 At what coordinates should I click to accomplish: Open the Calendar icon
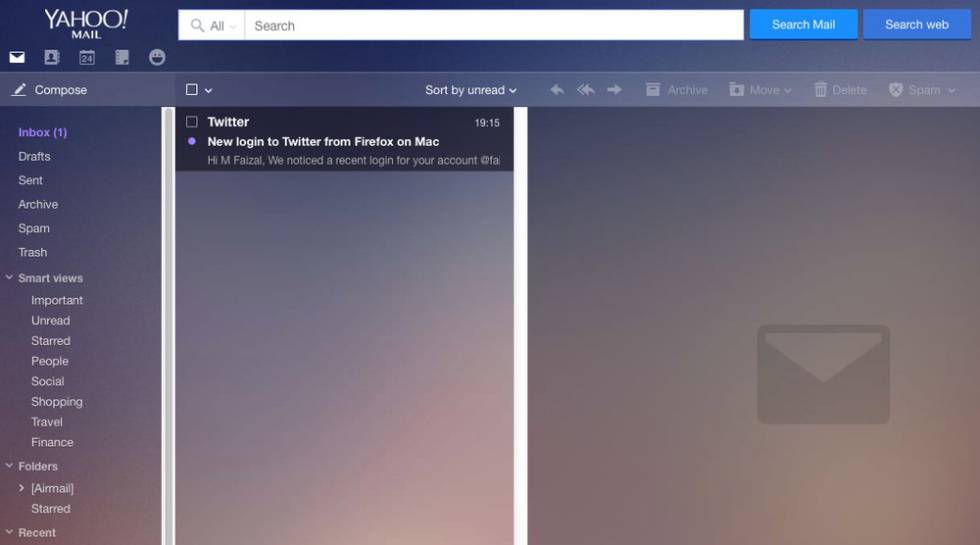(x=87, y=58)
